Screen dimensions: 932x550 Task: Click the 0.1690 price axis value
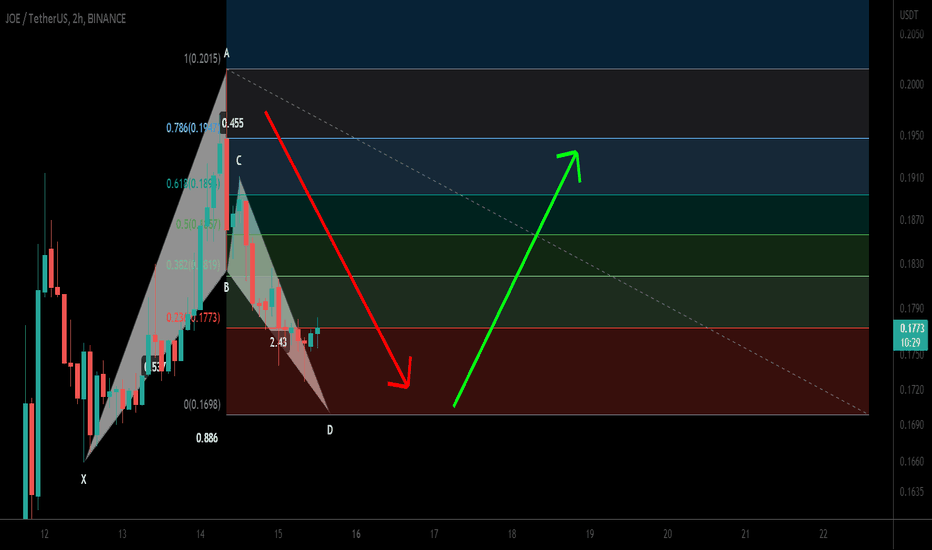pyautogui.click(x=912, y=425)
